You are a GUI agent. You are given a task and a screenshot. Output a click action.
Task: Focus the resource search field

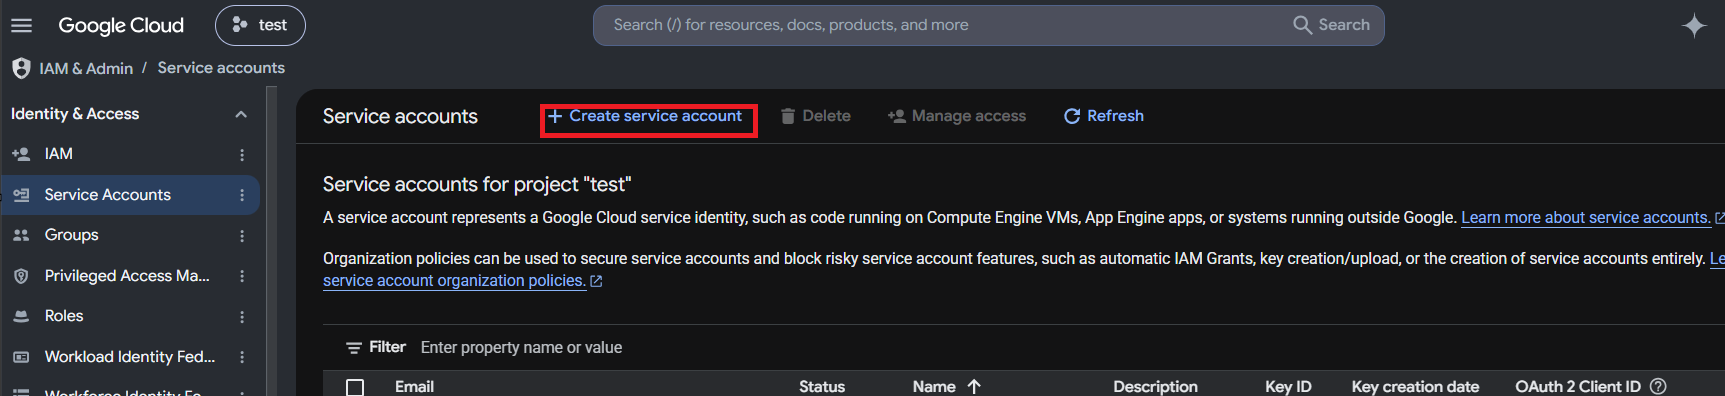click(940, 25)
